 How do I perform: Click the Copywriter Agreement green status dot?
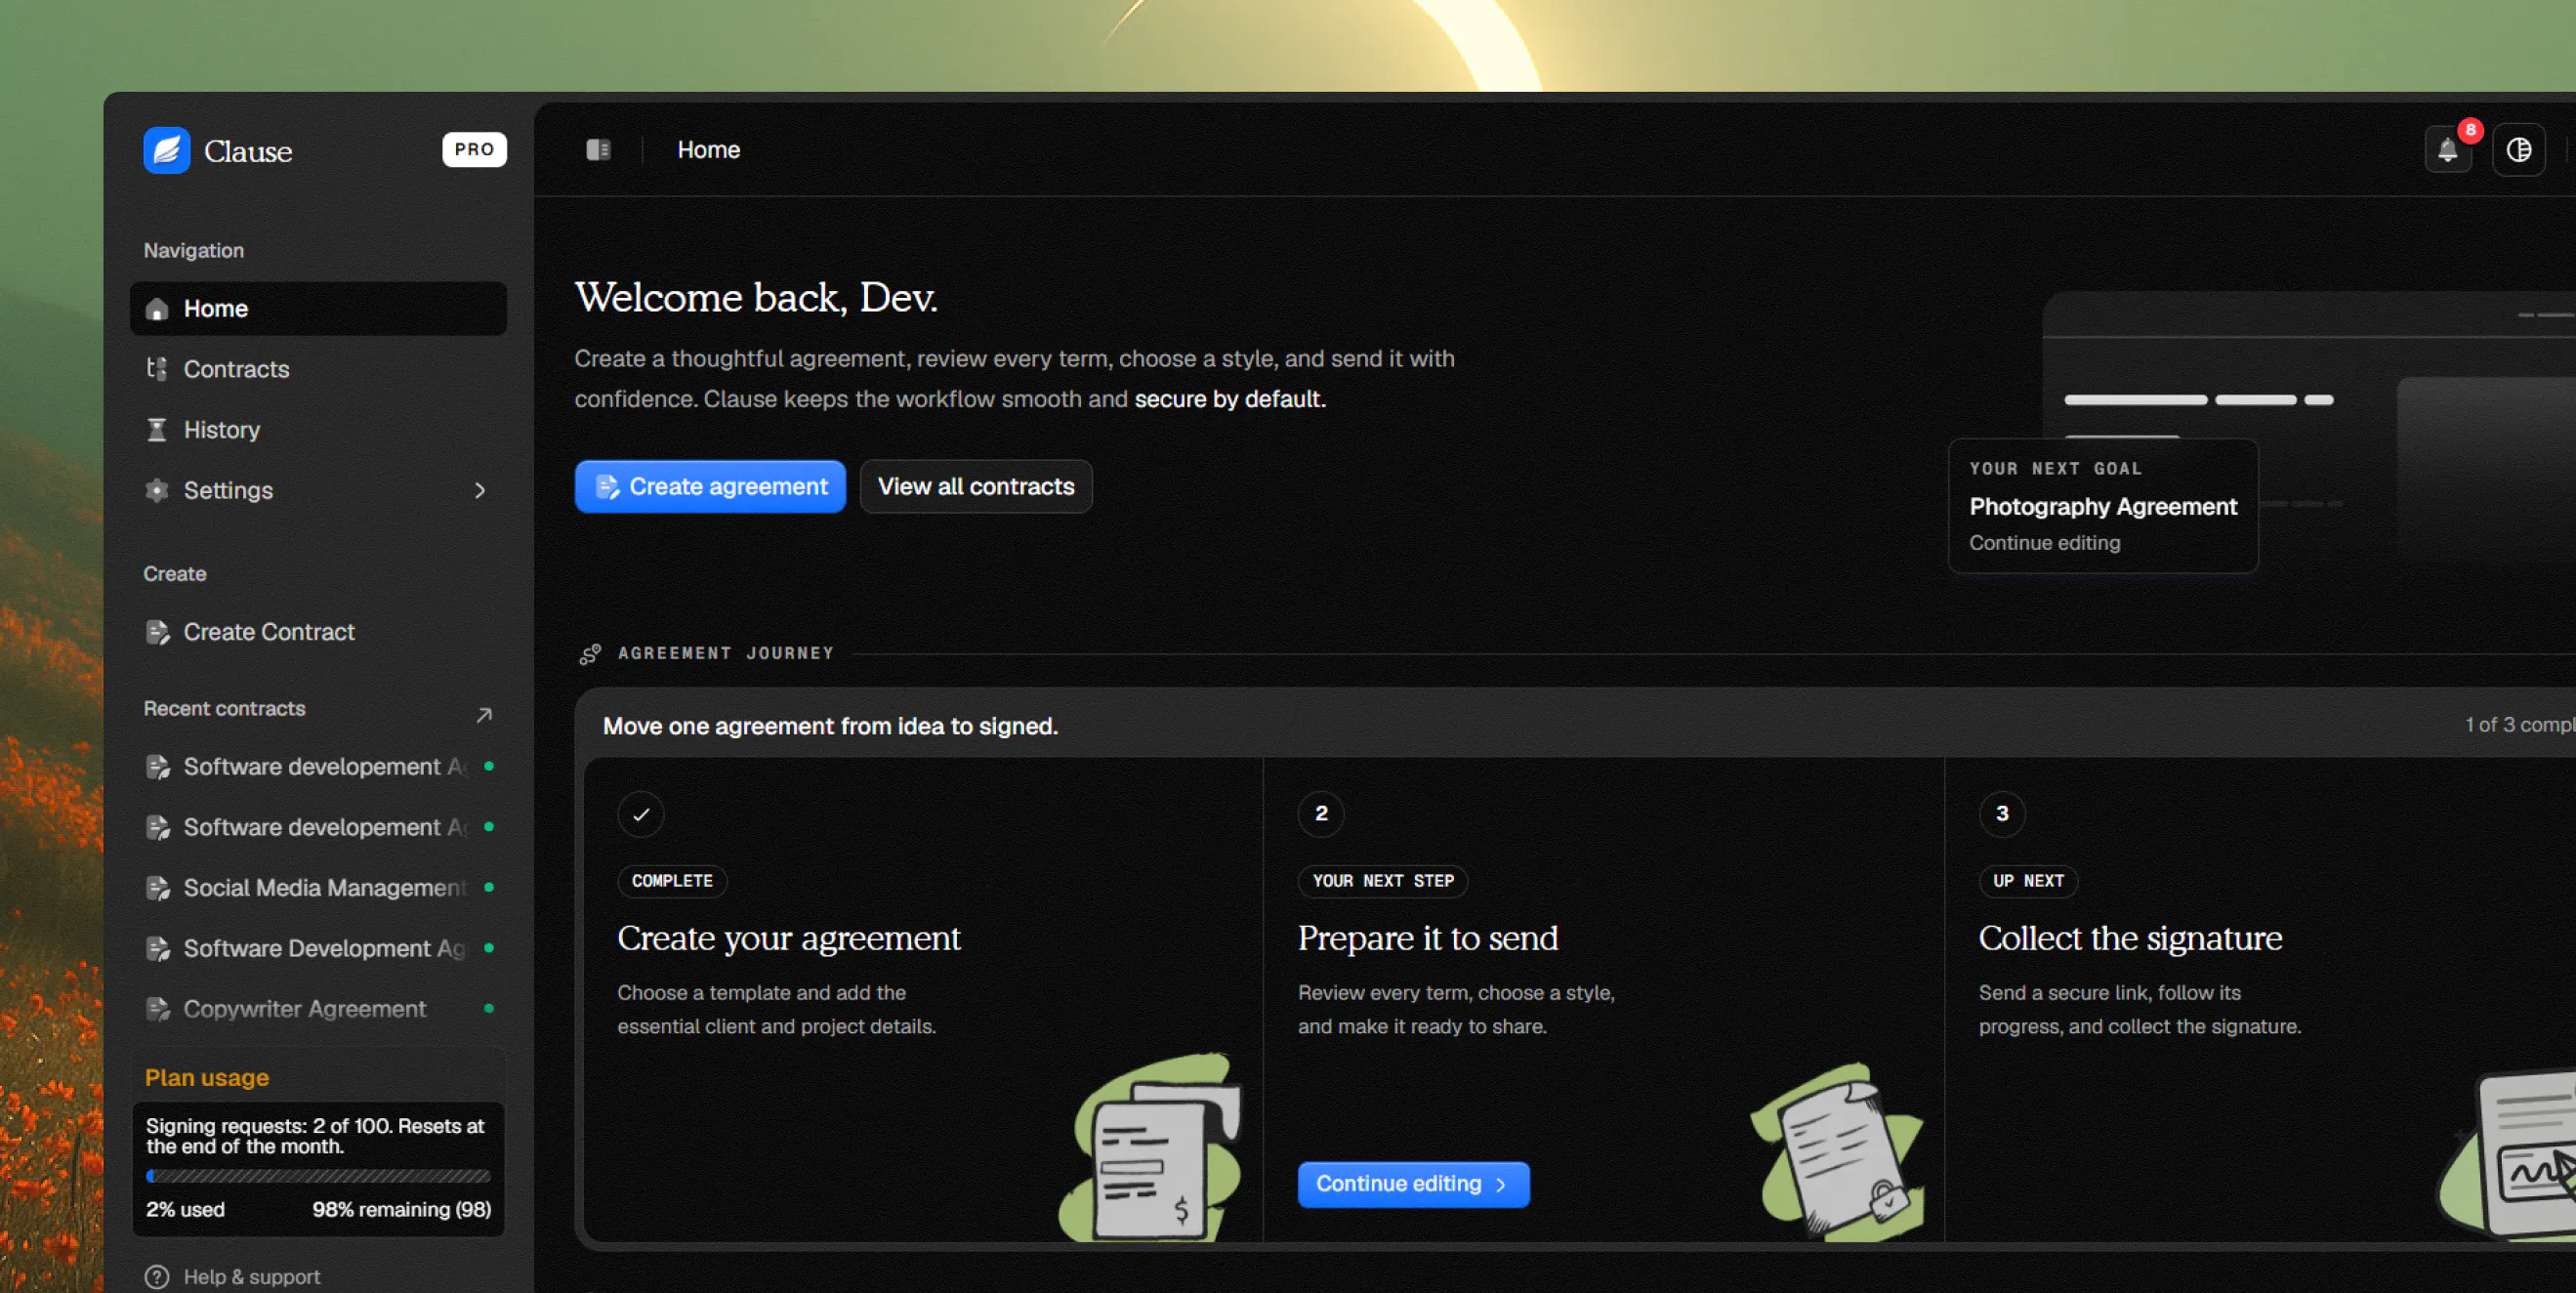coord(489,1009)
